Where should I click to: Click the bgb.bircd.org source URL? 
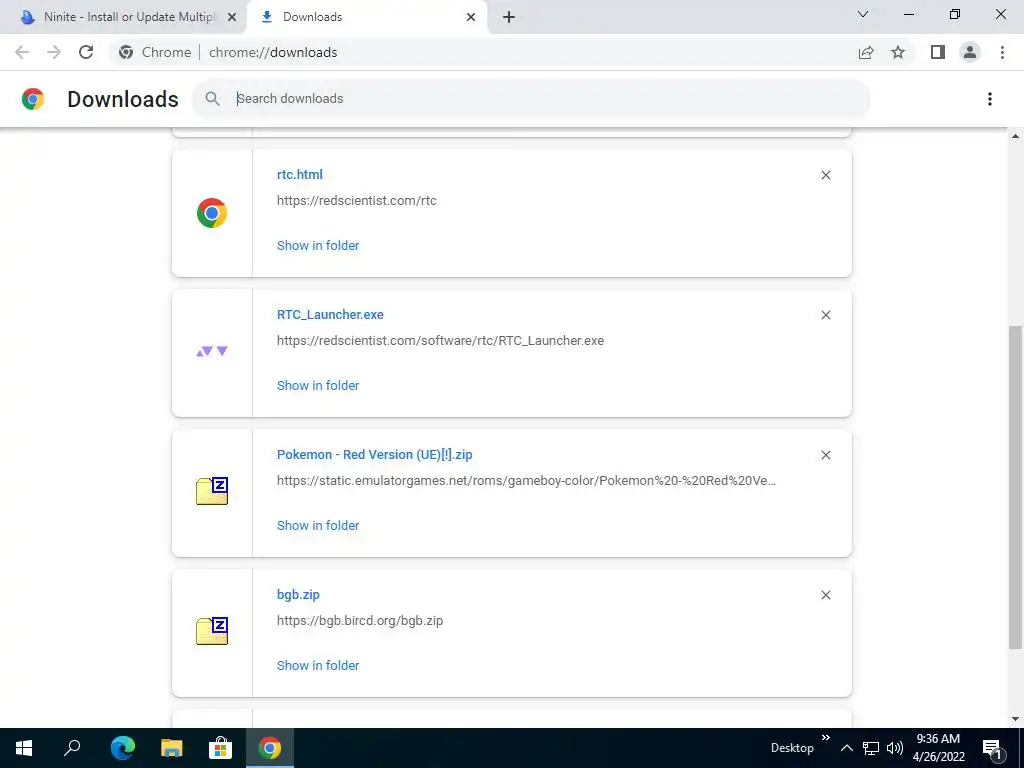(x=360, y=620)
